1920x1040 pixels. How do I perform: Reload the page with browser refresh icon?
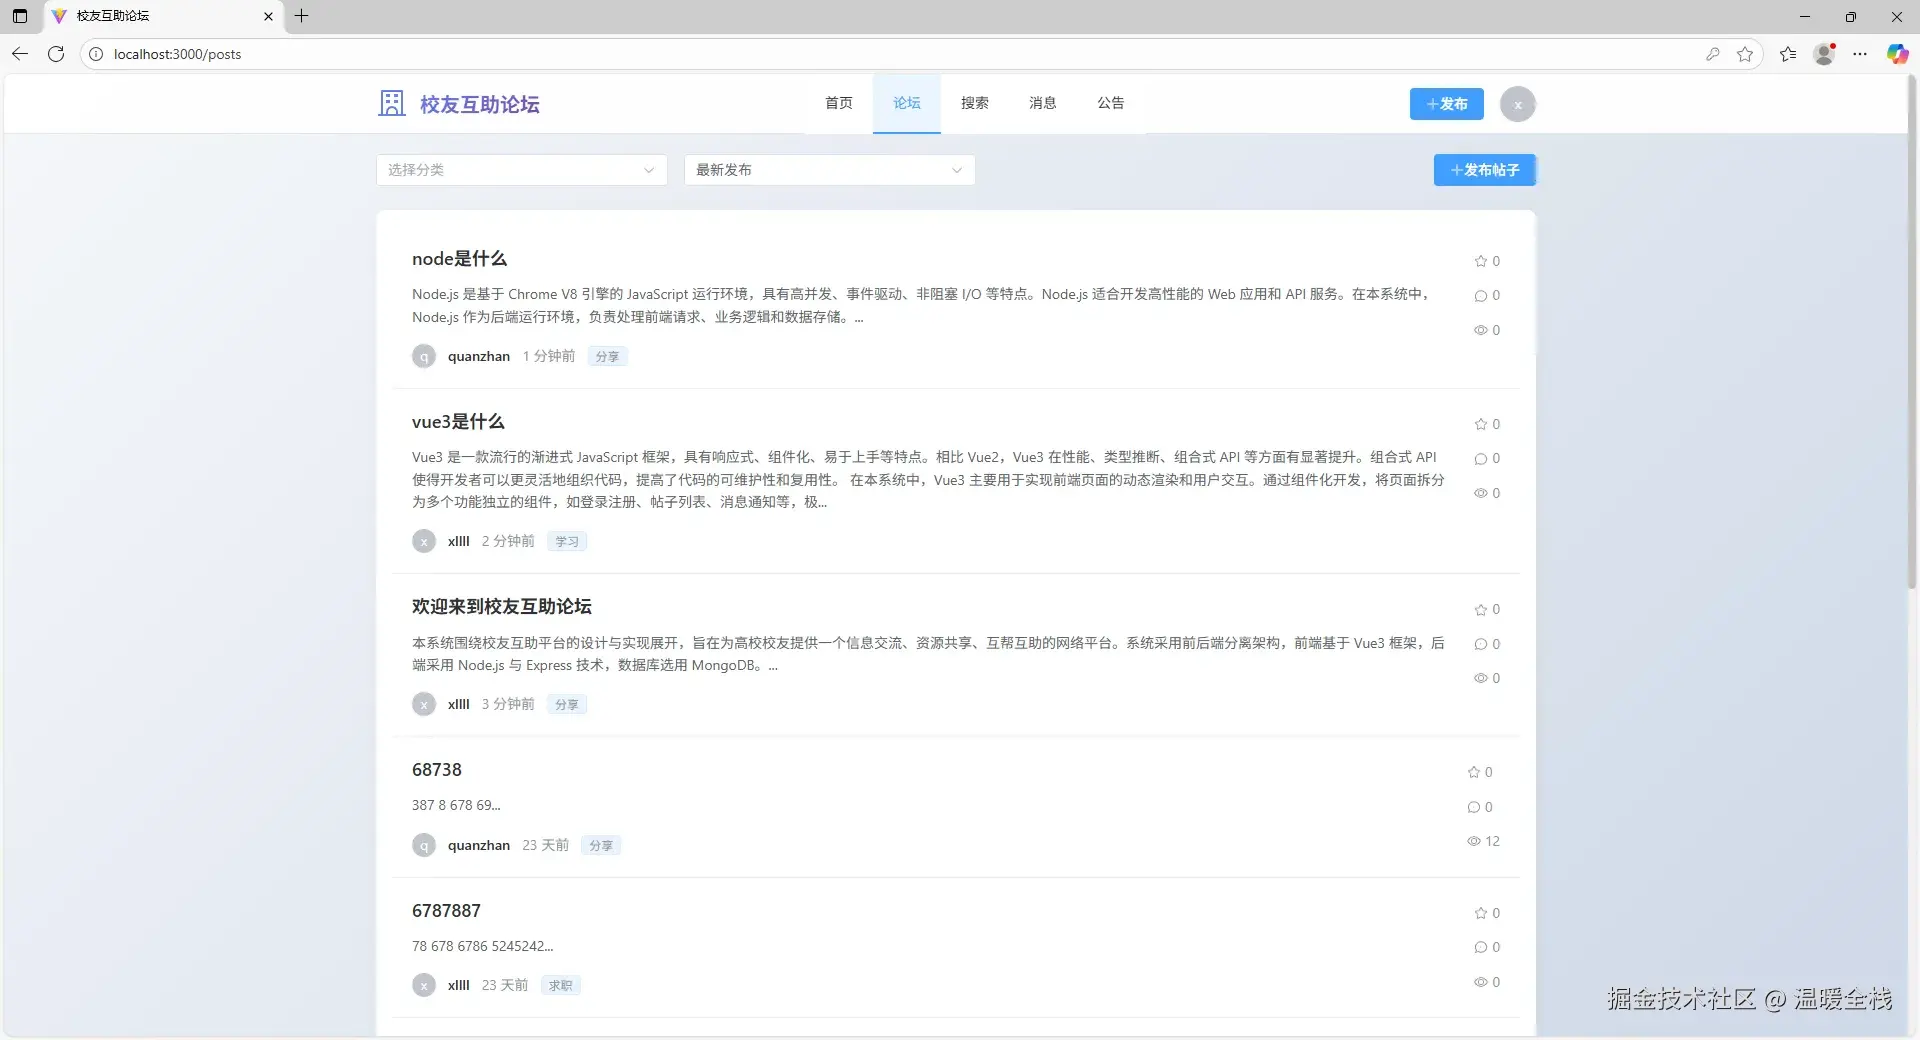56,54
